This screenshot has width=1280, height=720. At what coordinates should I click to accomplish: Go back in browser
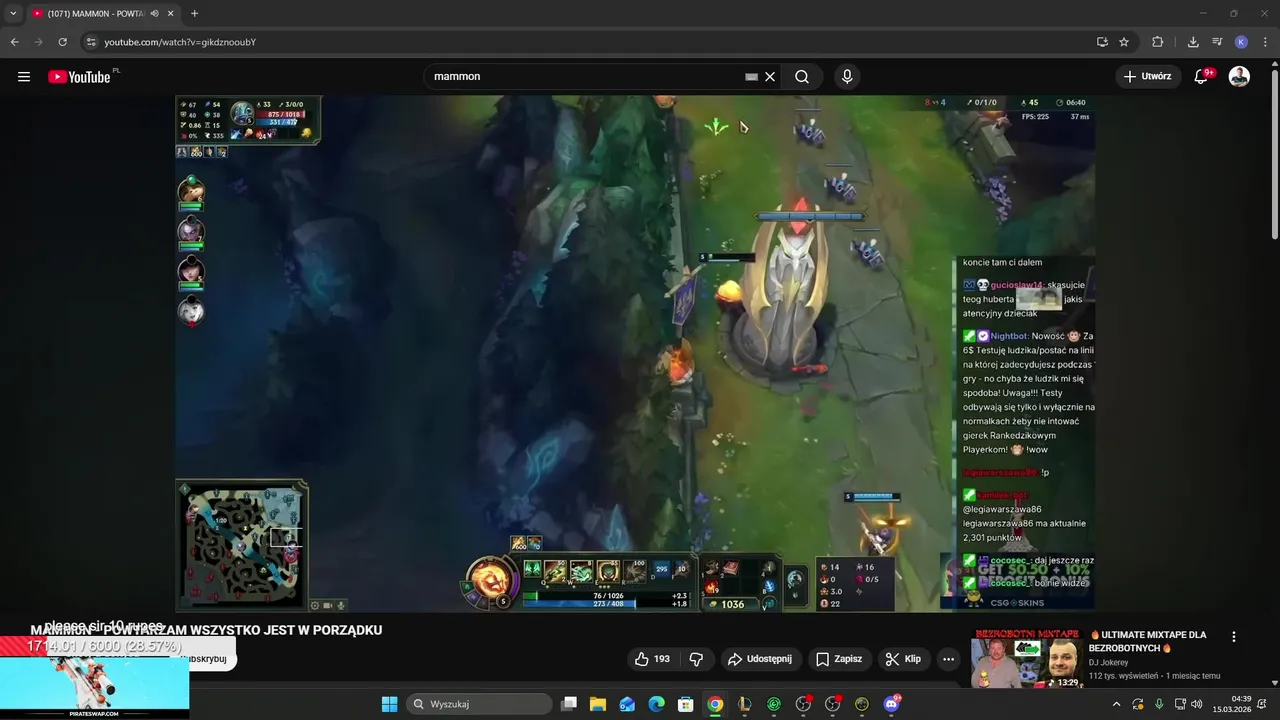tap(15, 42)
